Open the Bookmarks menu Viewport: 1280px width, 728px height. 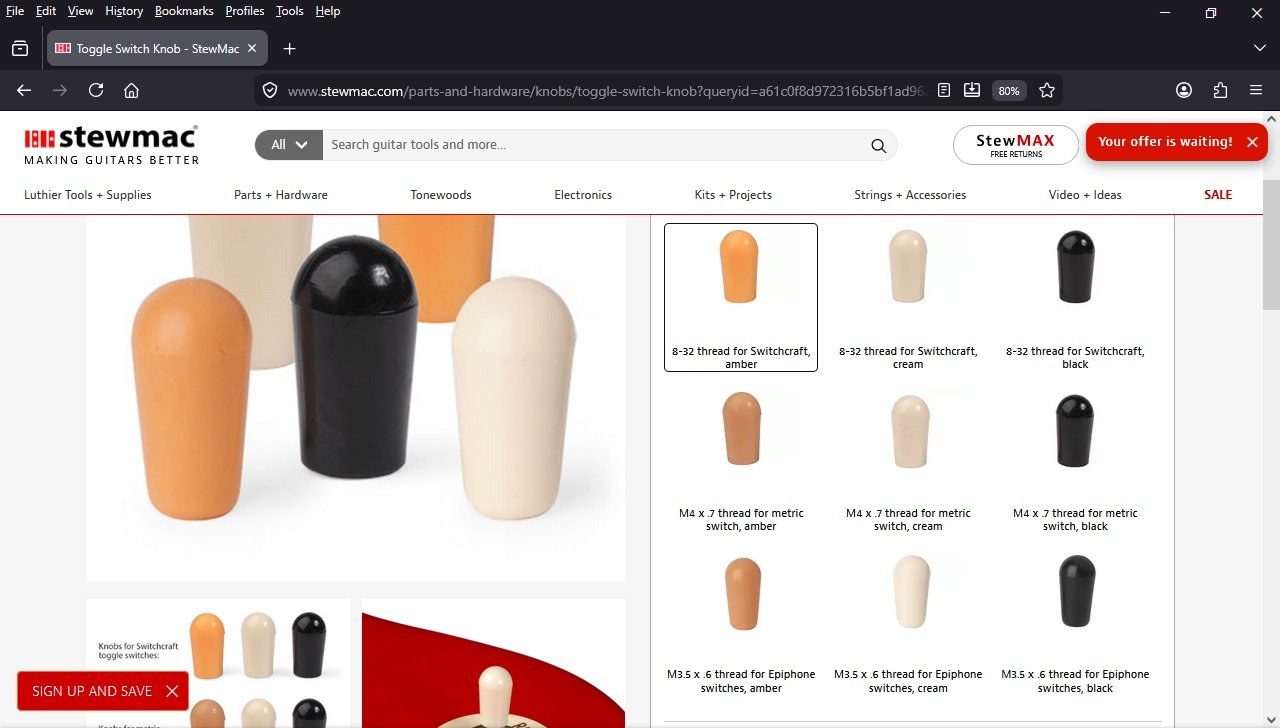click(x=184, y=11)
